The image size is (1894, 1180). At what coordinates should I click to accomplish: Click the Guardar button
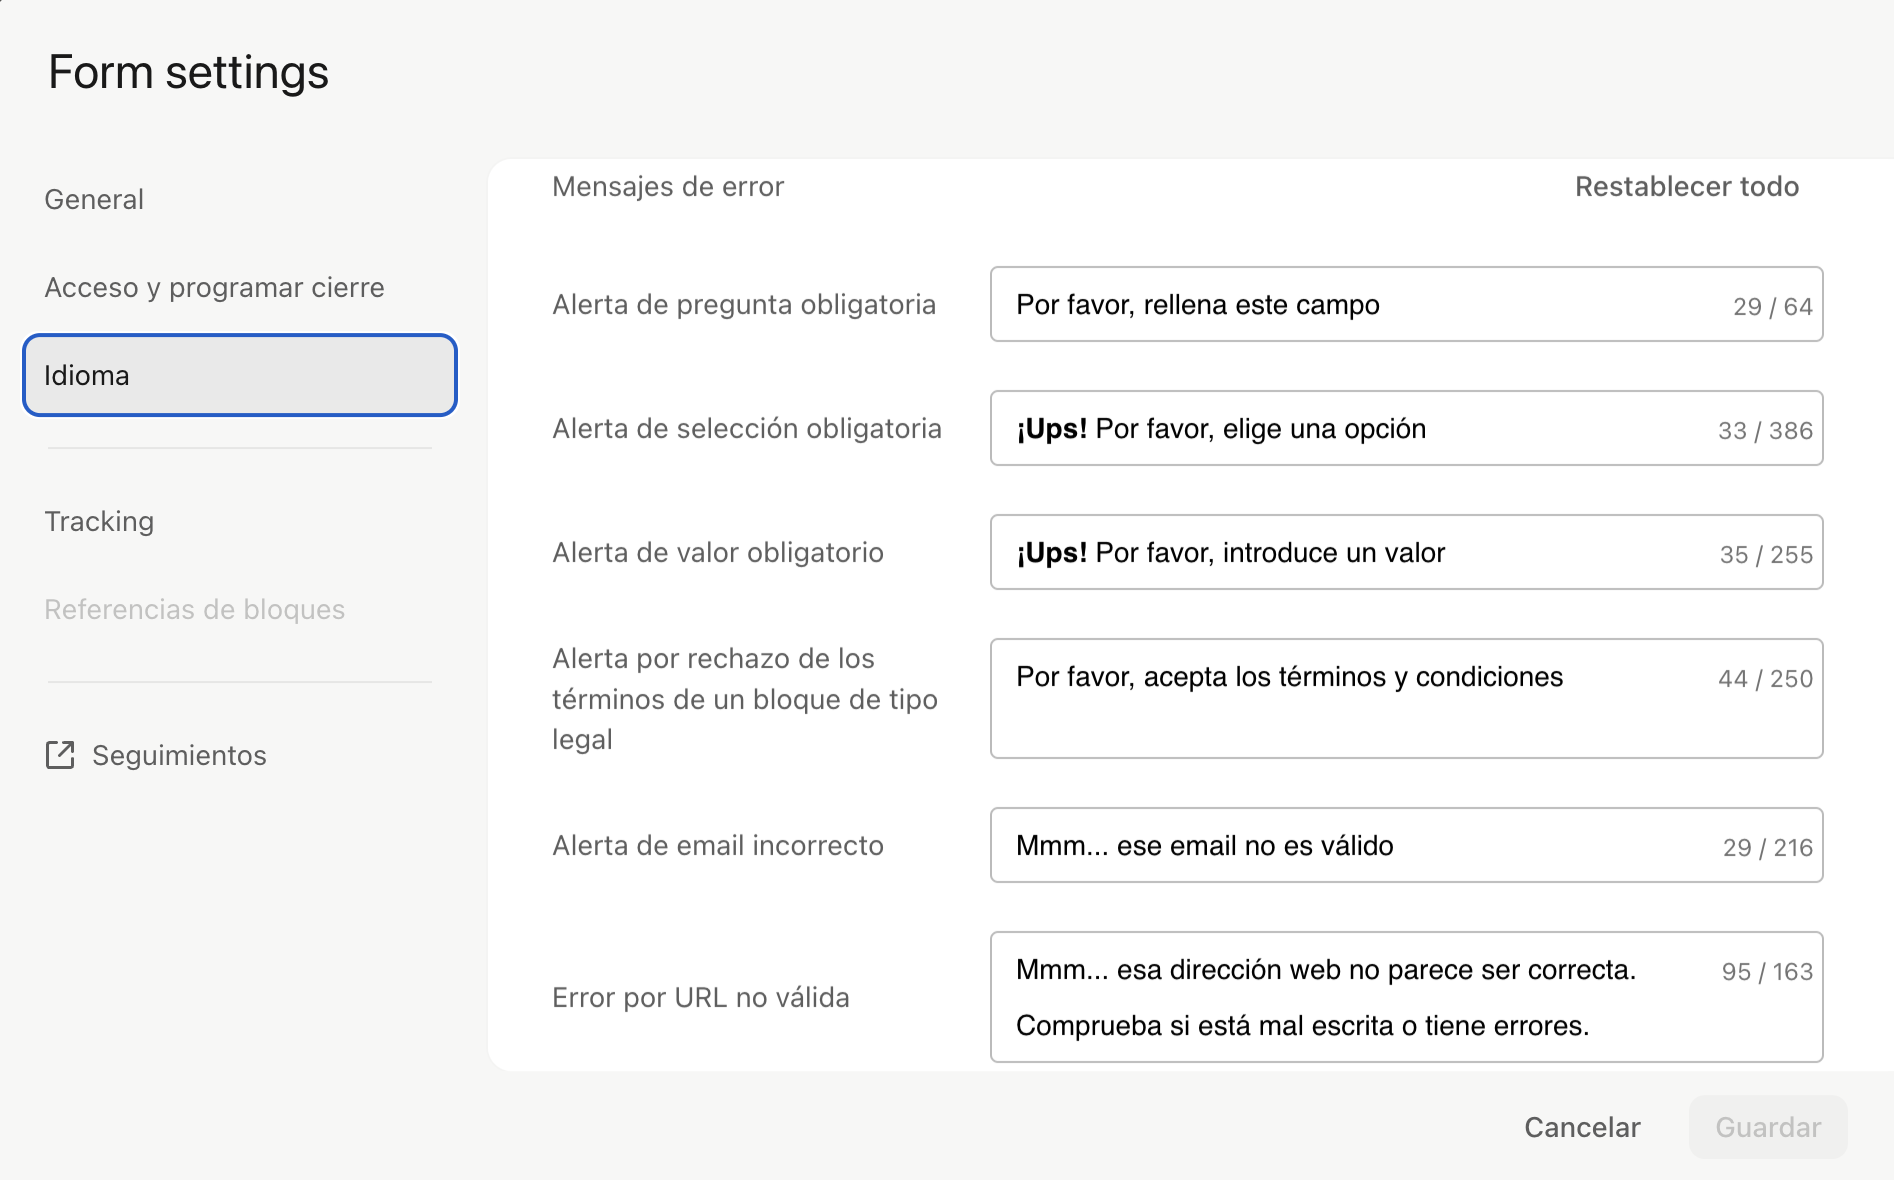1768,1127
